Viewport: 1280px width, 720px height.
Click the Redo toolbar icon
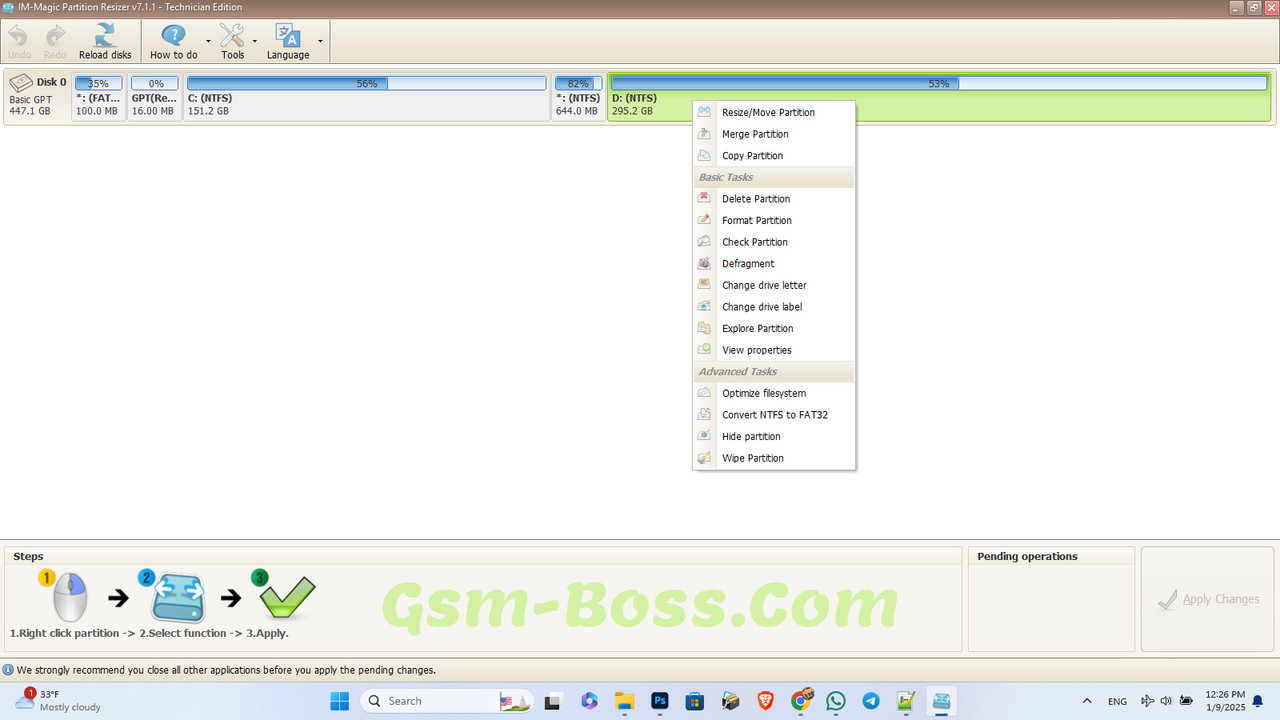coord(55,36)
